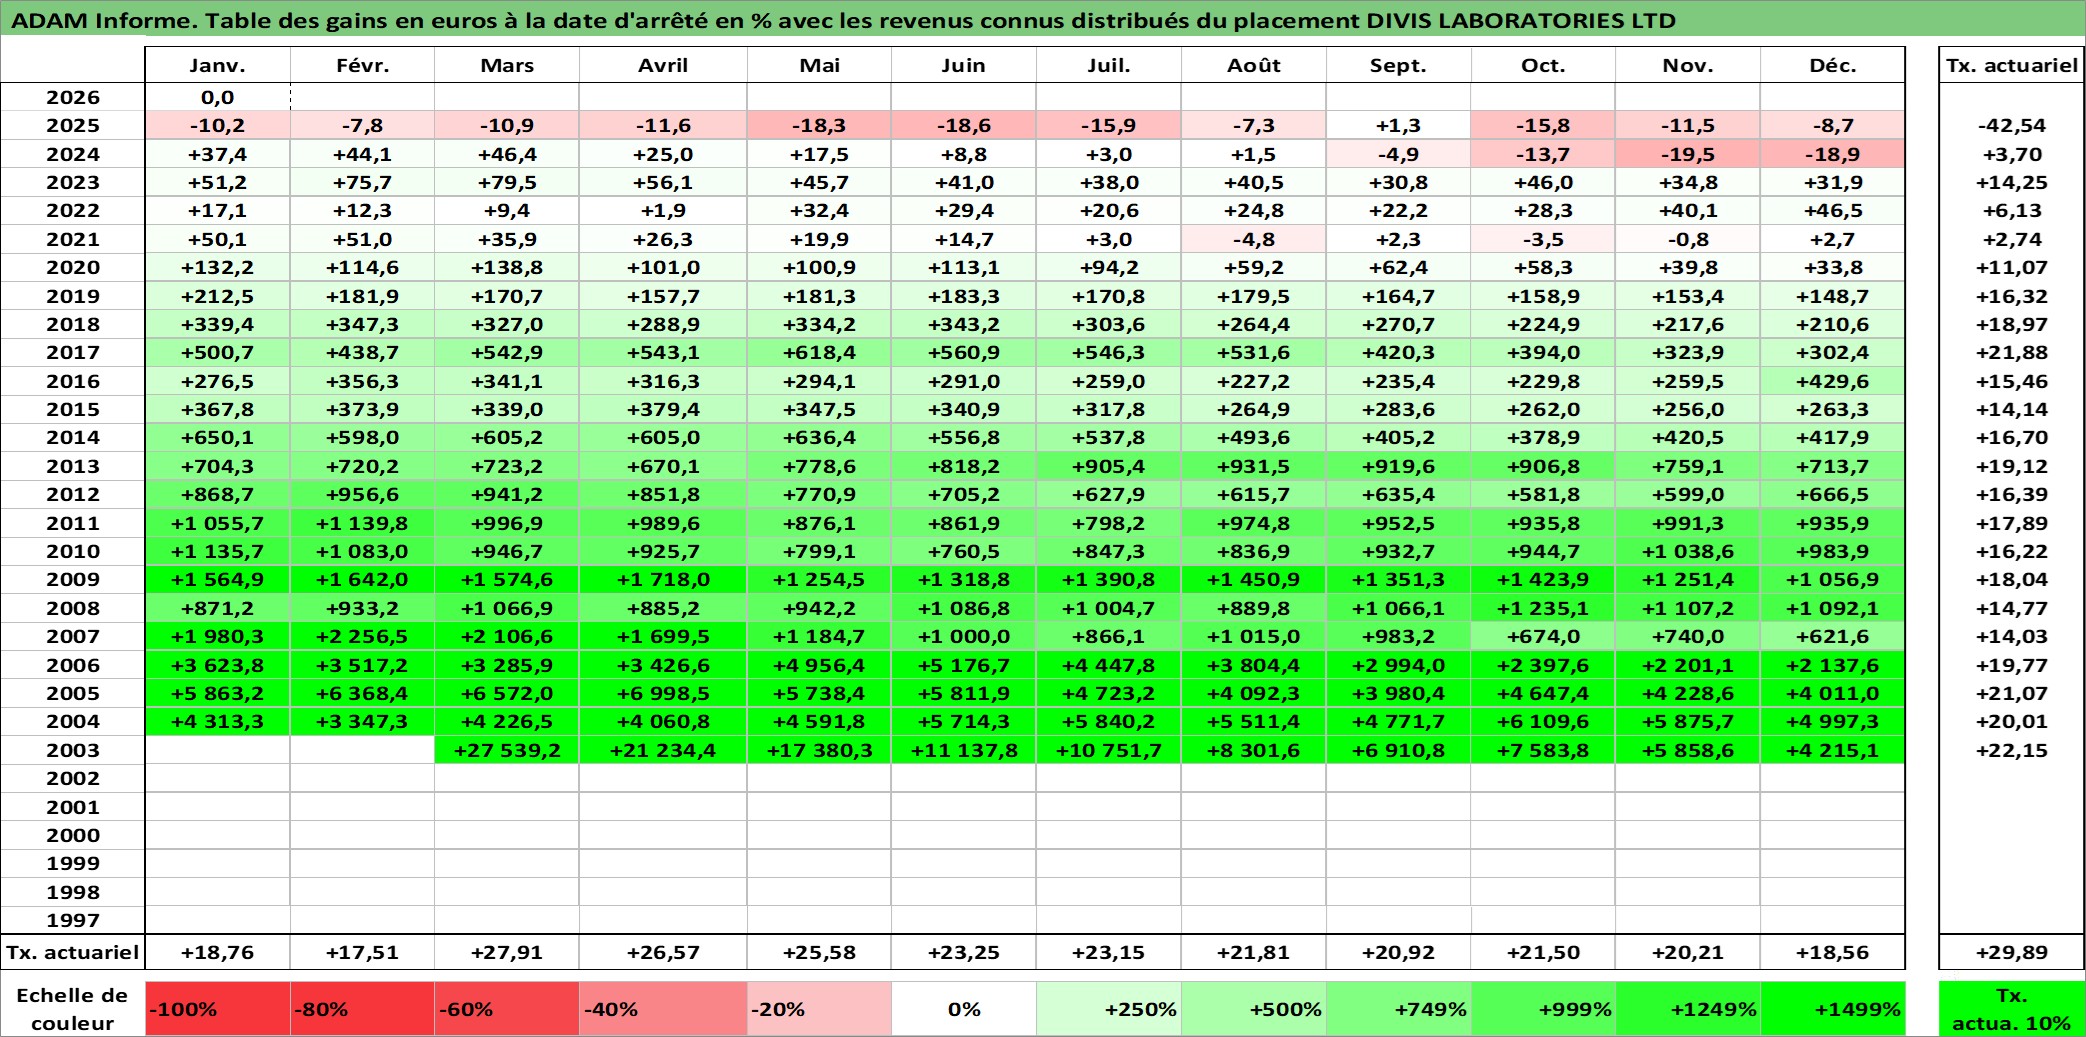Select the -4,8 cell in August 2021
Image resolution: width=2086 pixels, height=1037 pixels.
pyautogui.click(x=1254, y=239)
